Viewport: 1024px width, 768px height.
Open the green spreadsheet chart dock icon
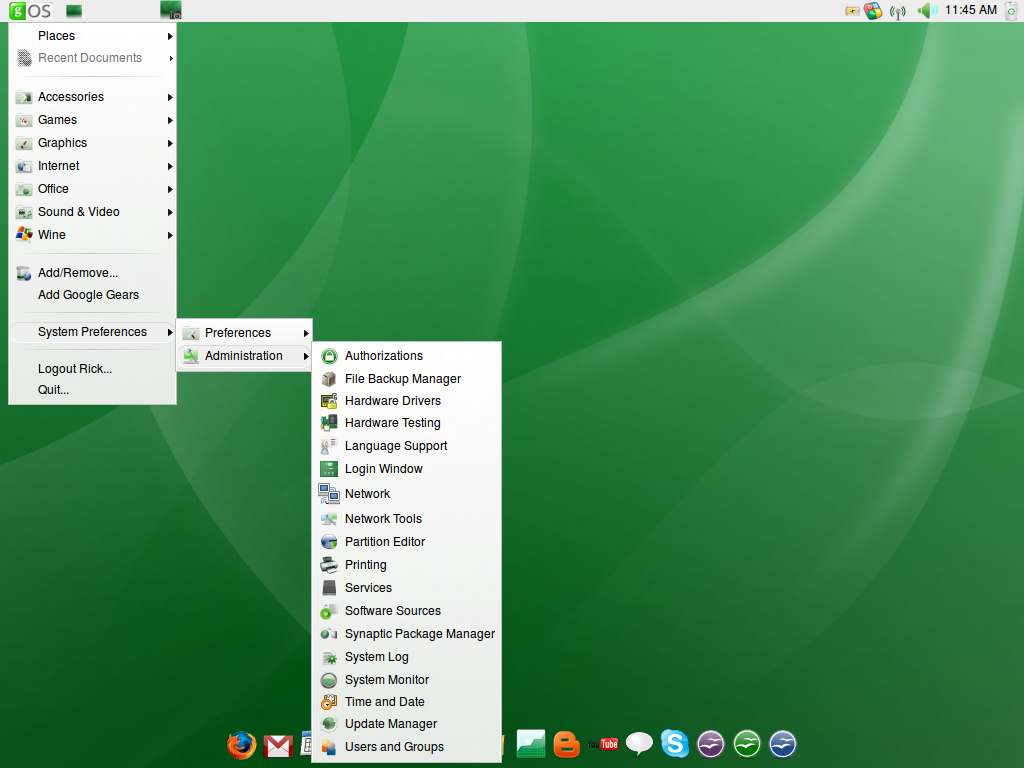coord(530,744)
